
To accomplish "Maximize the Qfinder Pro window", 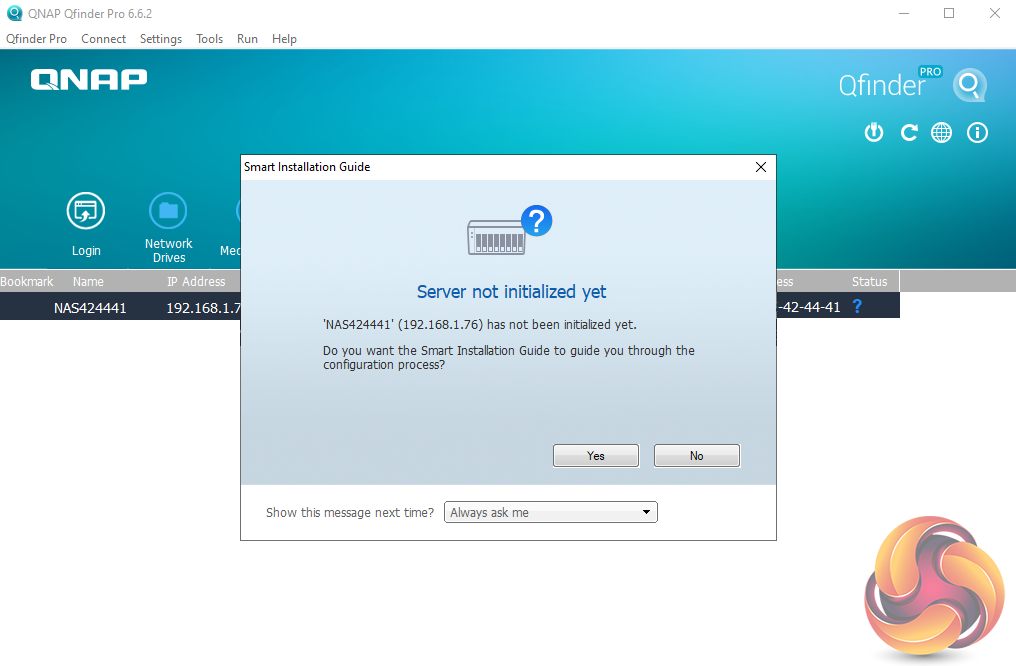I will 949,13.
